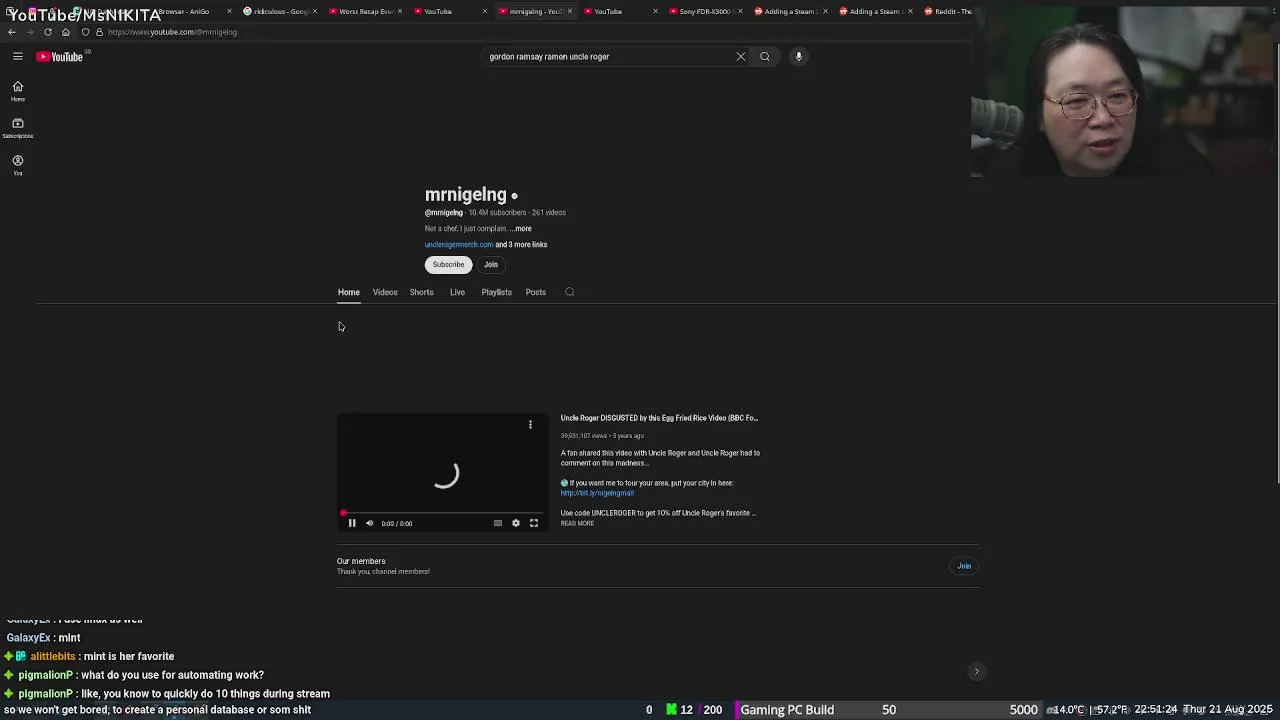Switch to the Videos tab
Viewport: 1280px width, 720px height.
click(385, 292)
